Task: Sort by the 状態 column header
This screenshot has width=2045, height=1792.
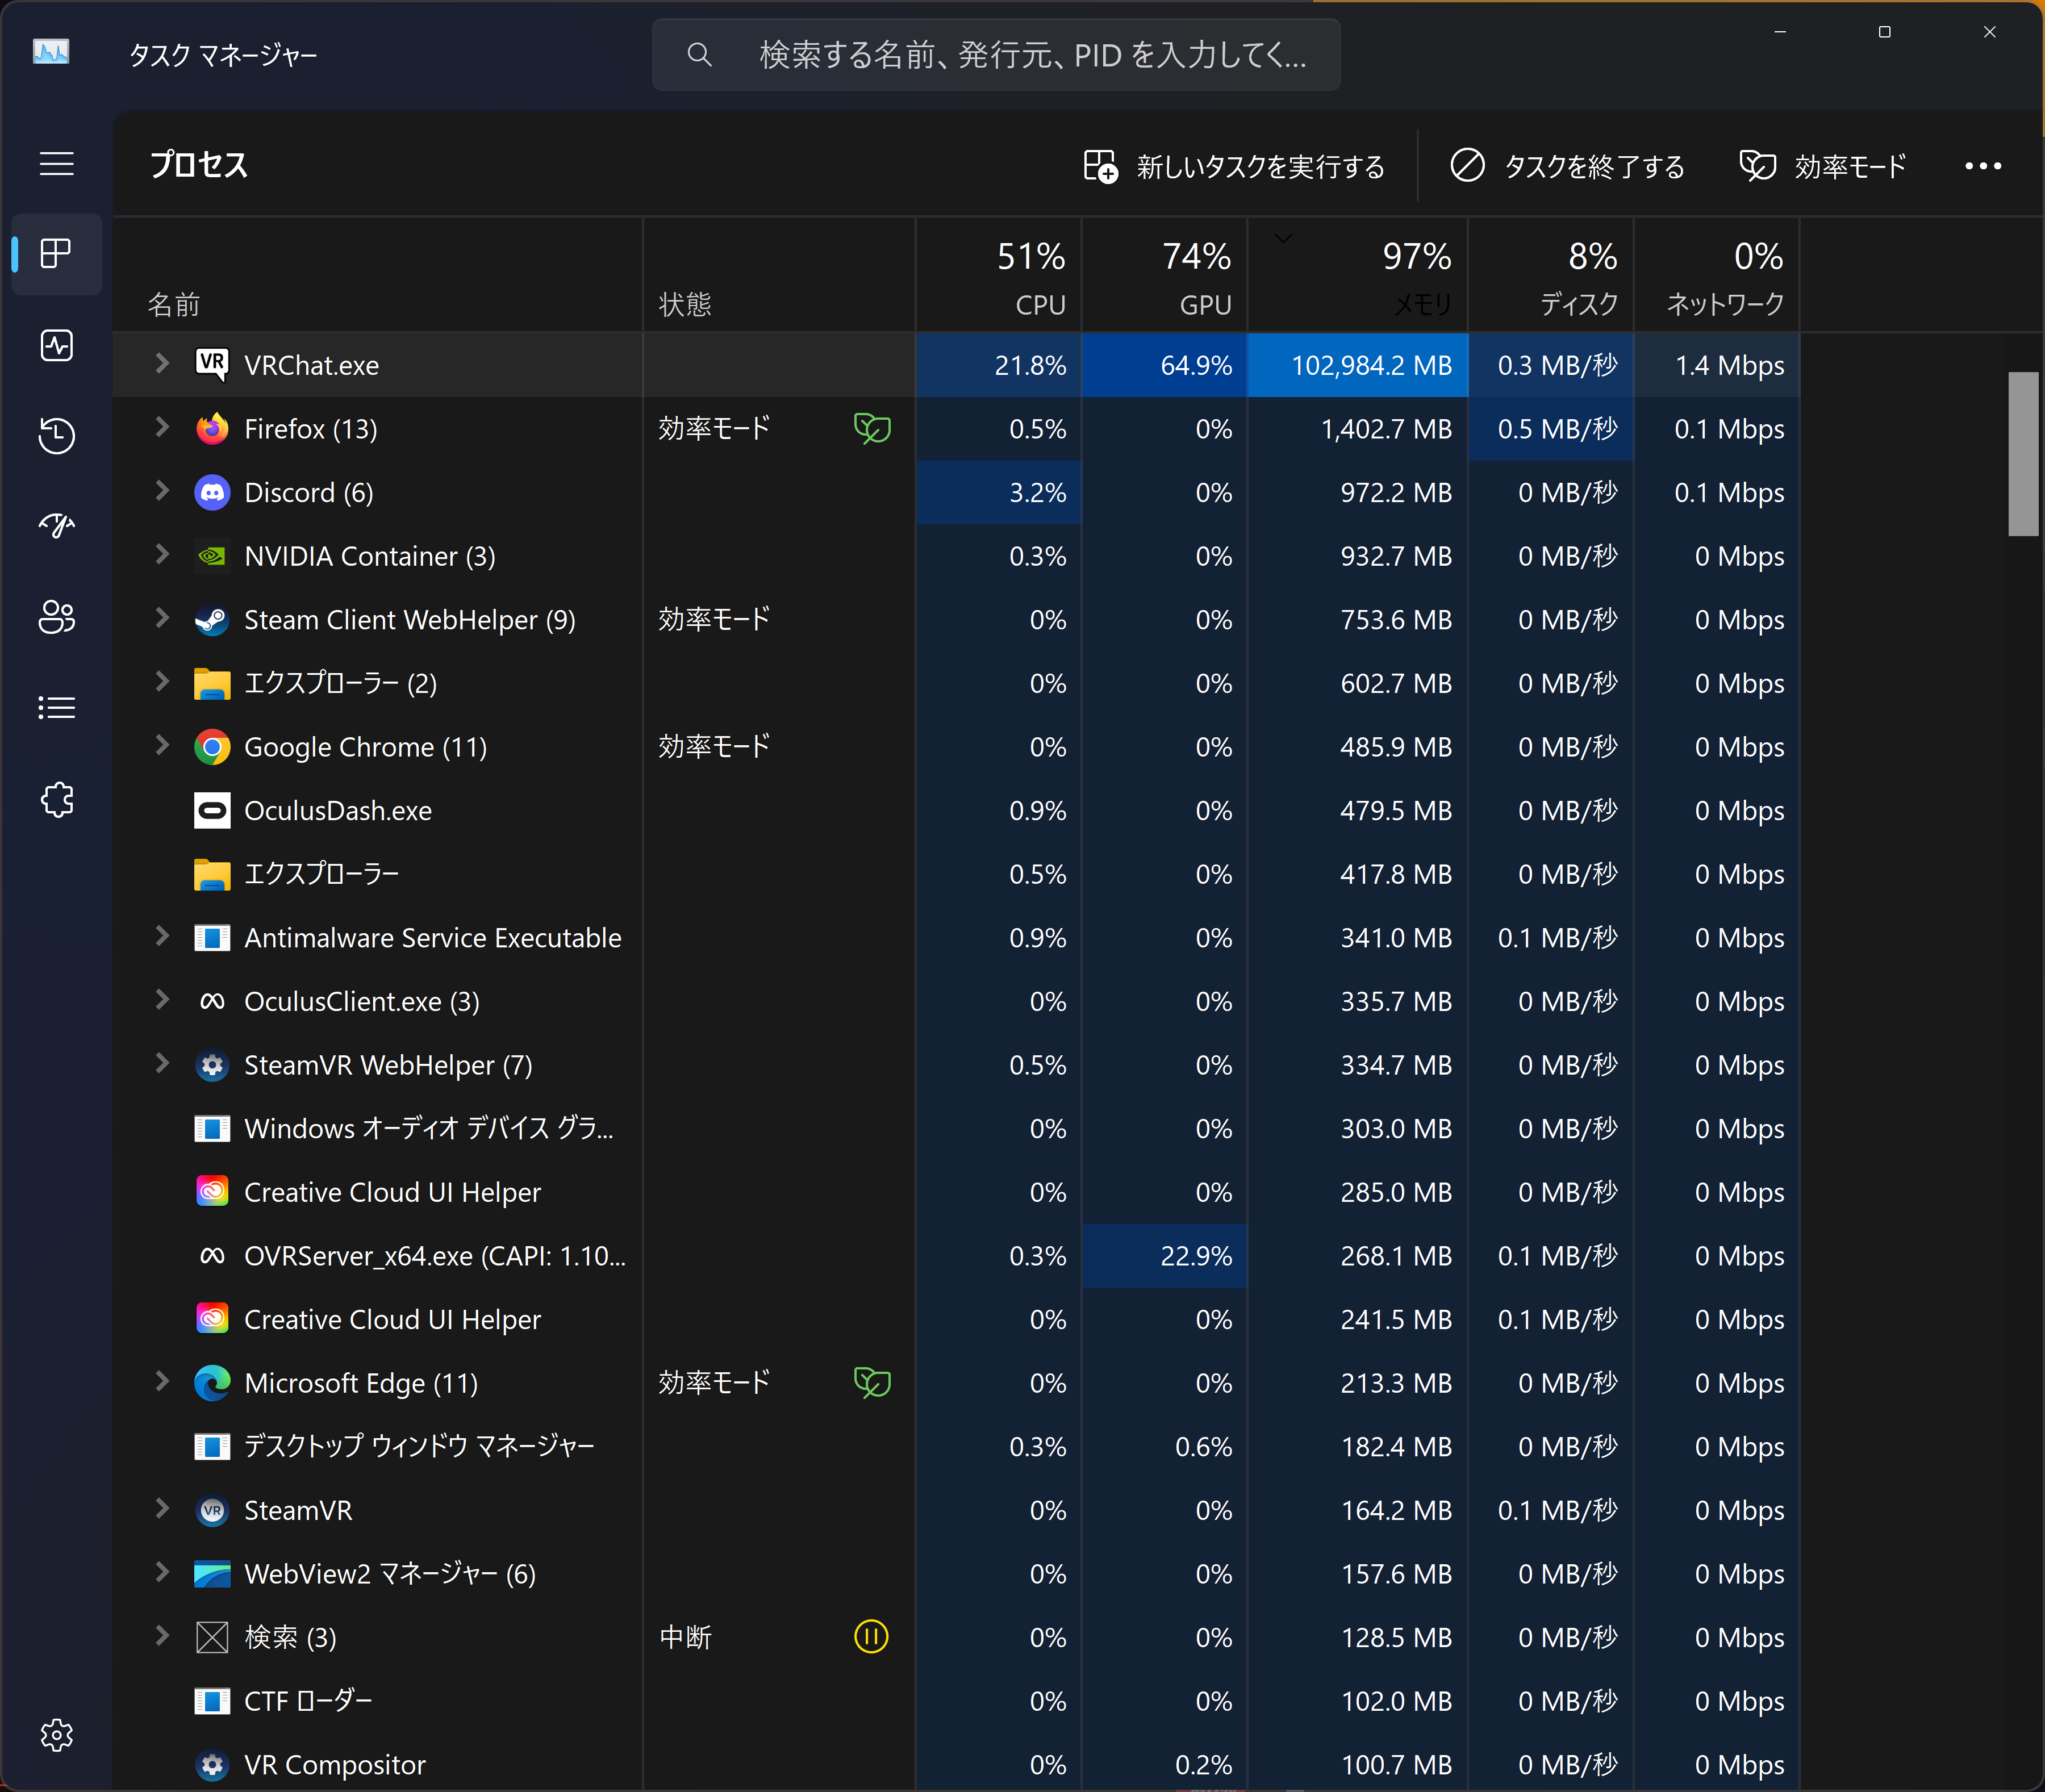Action: click(779, 275)
